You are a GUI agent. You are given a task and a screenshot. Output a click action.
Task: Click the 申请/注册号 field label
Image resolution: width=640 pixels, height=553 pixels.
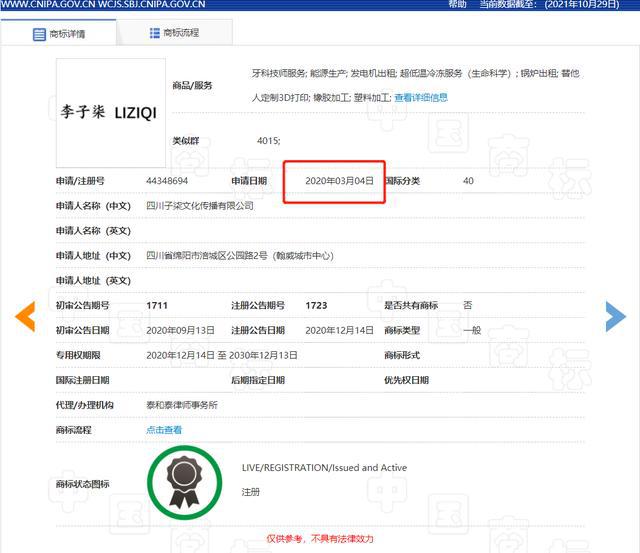80,181
